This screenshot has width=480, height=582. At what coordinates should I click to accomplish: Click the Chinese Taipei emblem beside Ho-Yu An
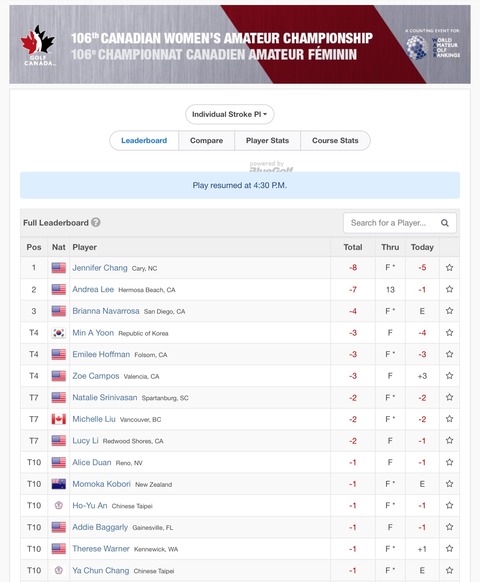coord(59,506)
